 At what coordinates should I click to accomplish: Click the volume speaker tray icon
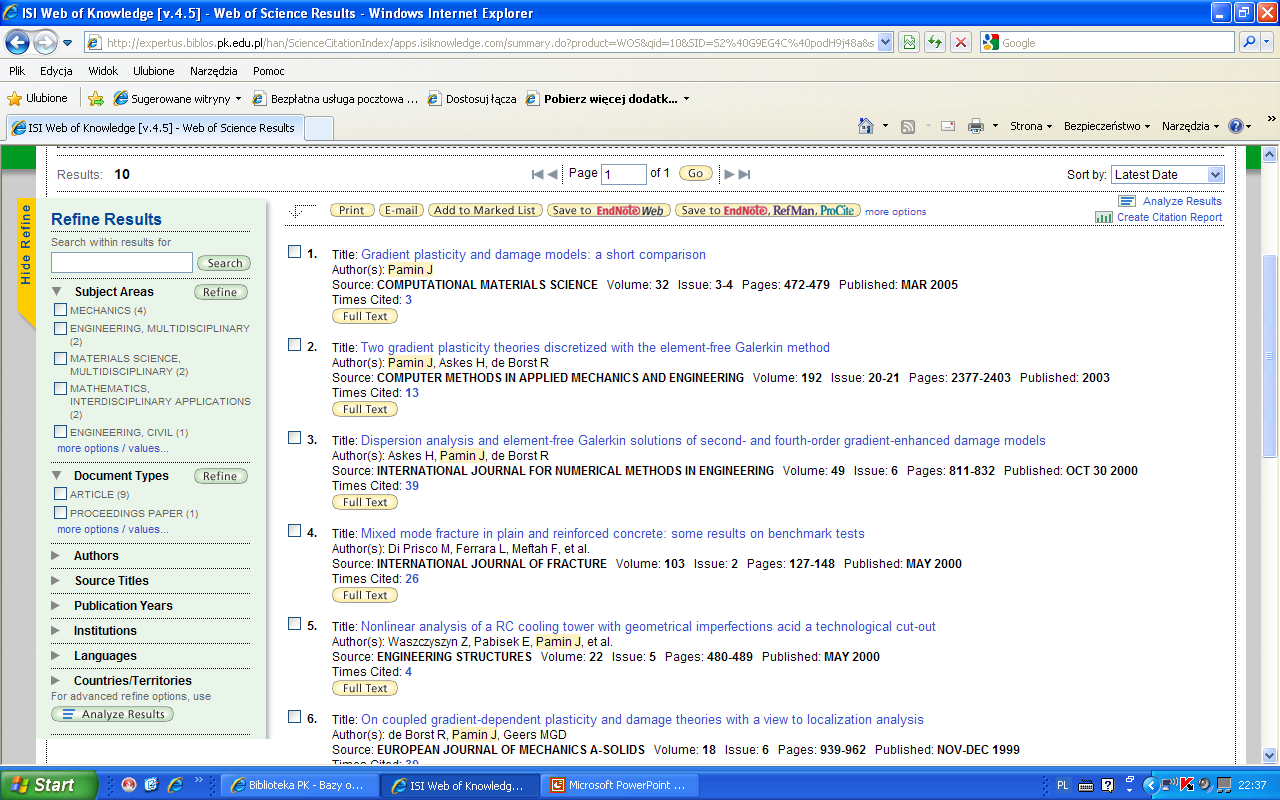pos(1205,785)
